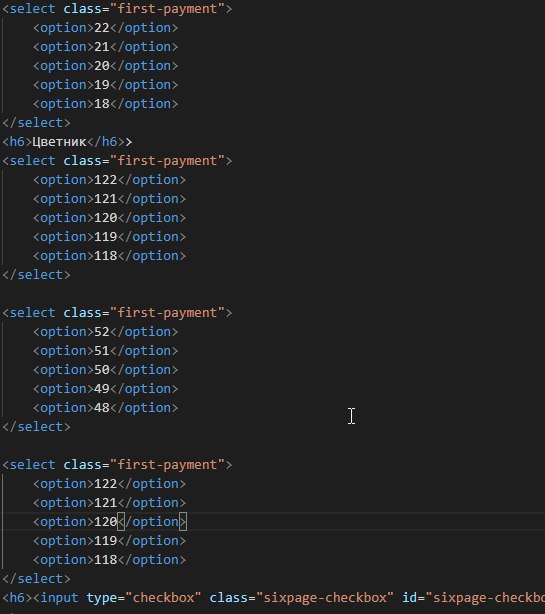545x614 pixels.
Task: Click the highlighted closing bracket of active option tag
Action: click(x=182, y=522)
